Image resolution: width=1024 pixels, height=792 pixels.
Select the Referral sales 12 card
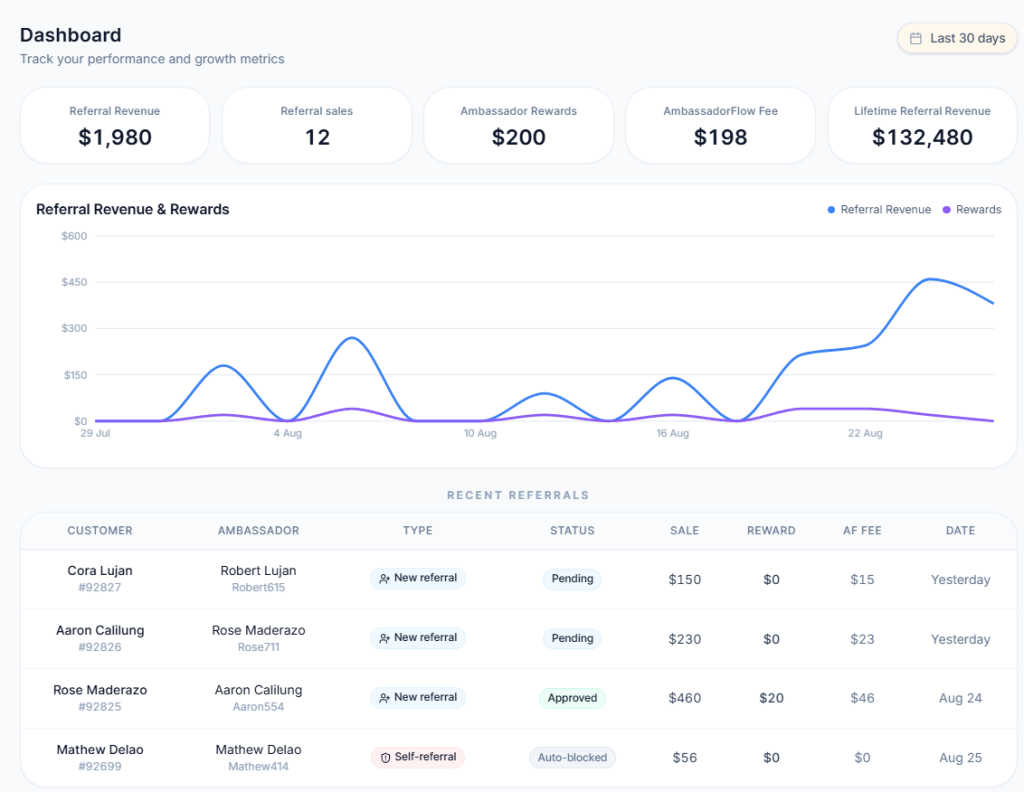pos(317,125)
